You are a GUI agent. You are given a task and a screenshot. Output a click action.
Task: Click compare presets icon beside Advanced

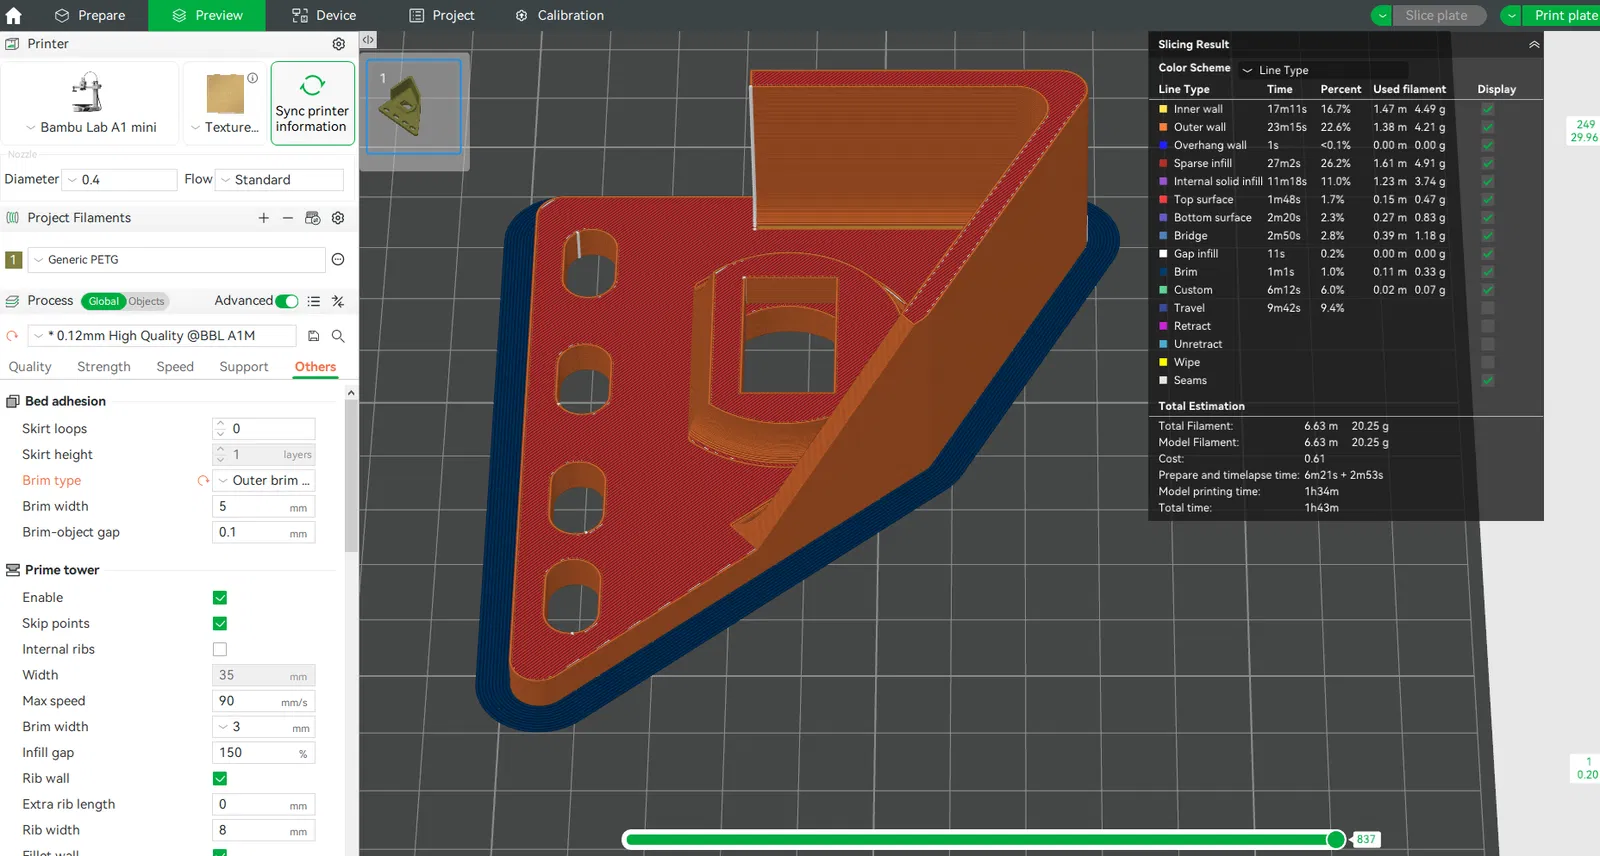coord(338,301)
